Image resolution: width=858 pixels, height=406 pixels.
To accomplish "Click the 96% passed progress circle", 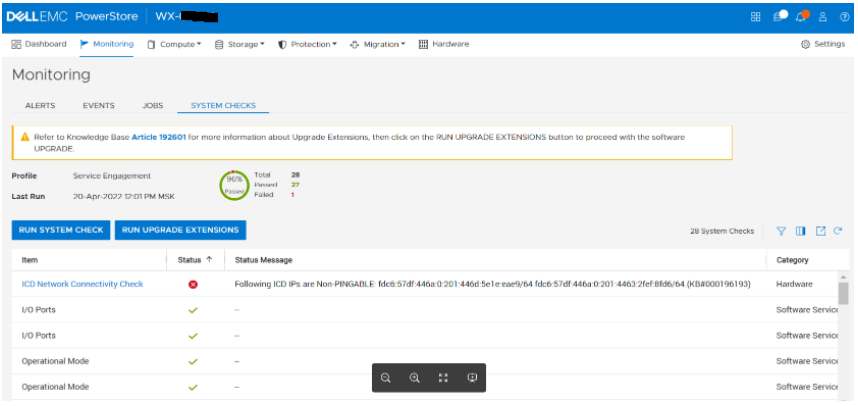I will [234, 185].
